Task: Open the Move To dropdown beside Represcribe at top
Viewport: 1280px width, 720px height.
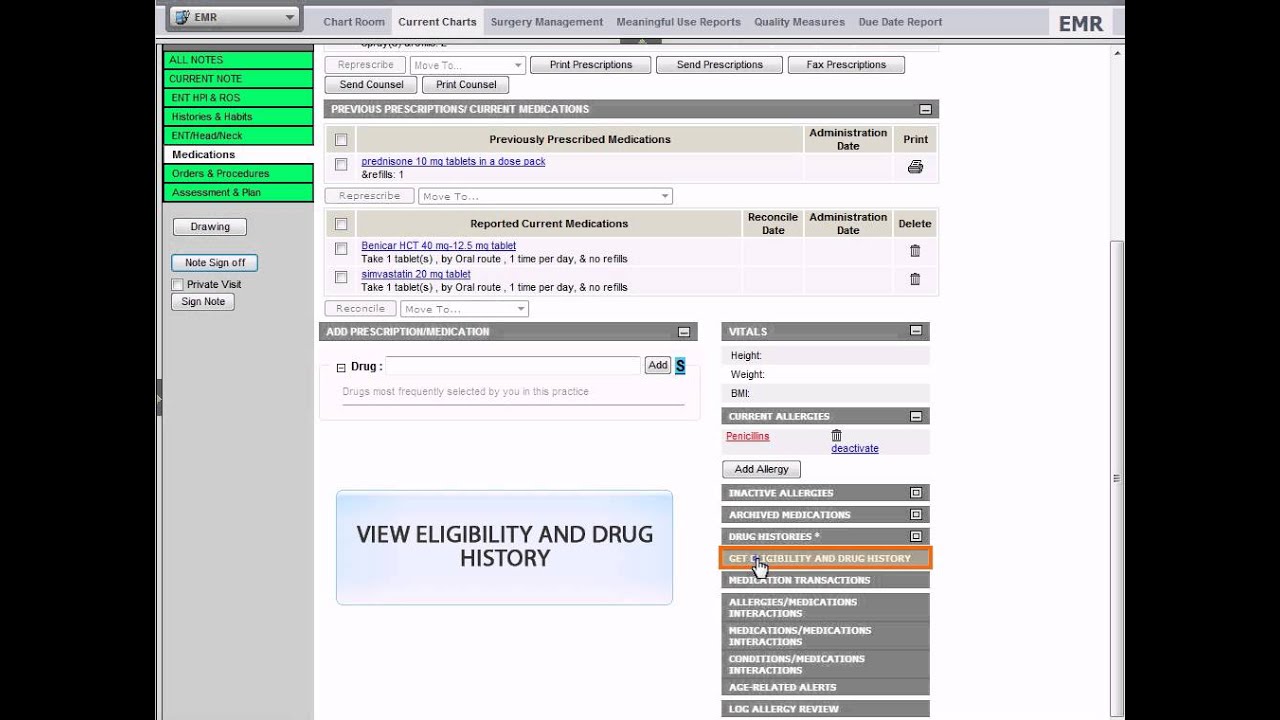Action: pyautogui.click(x=467, y=65)
